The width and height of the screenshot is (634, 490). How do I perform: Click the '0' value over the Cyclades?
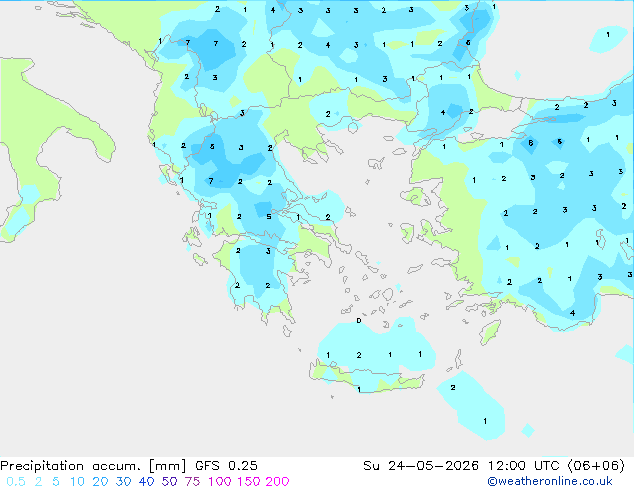click(358, 321)
